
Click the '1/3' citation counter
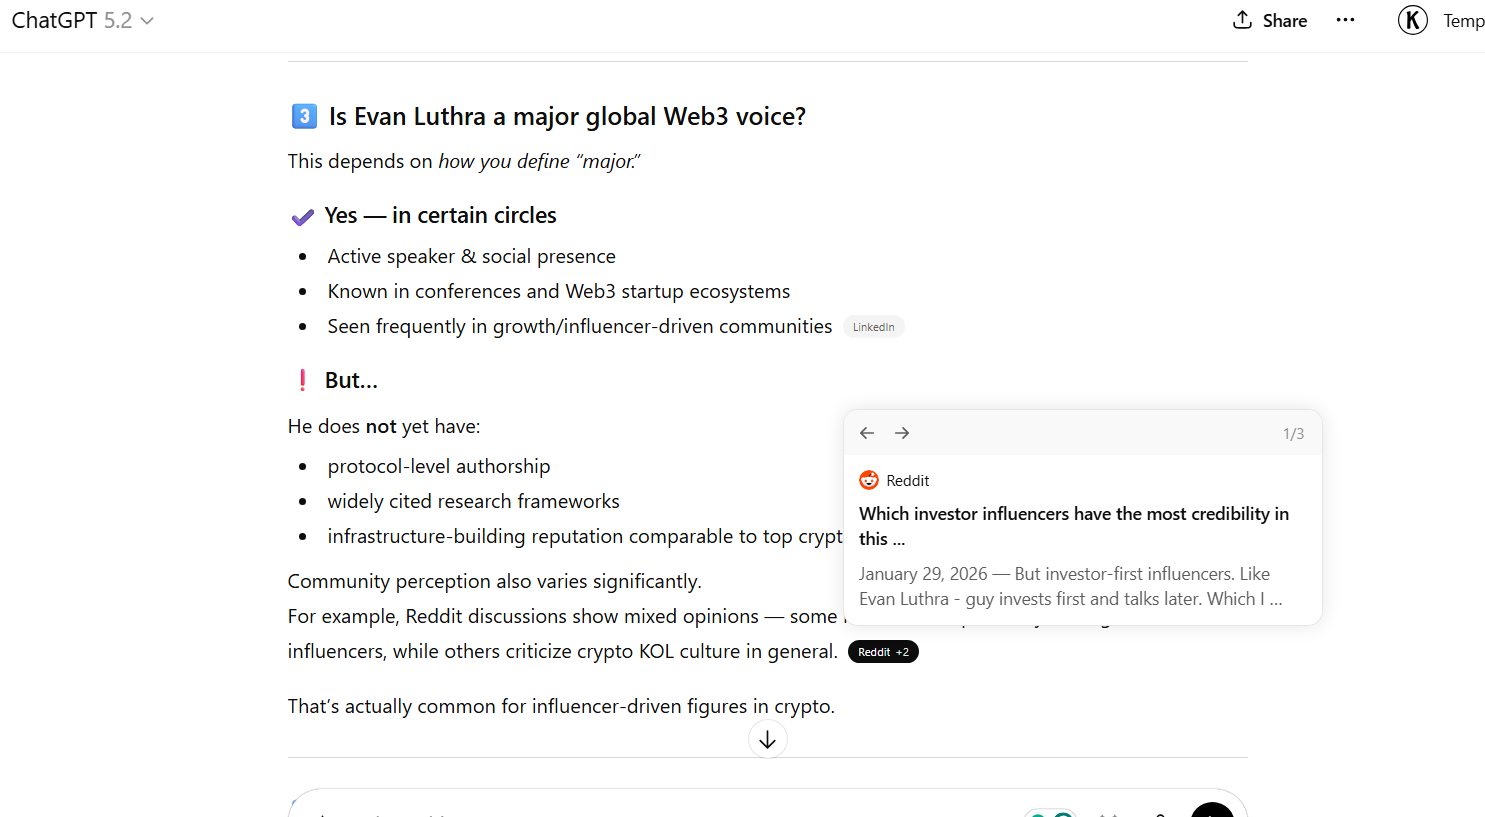[1293, 432]
